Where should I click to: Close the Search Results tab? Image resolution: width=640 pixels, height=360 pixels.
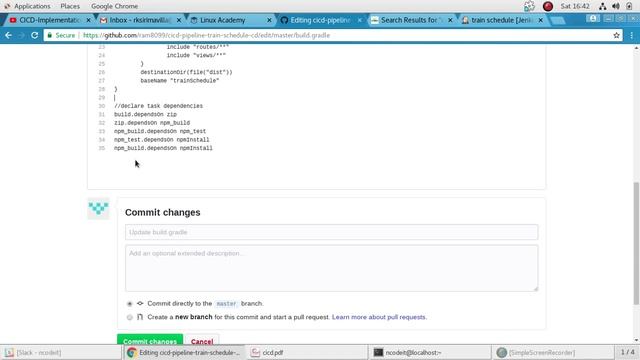tap(450, 20)
